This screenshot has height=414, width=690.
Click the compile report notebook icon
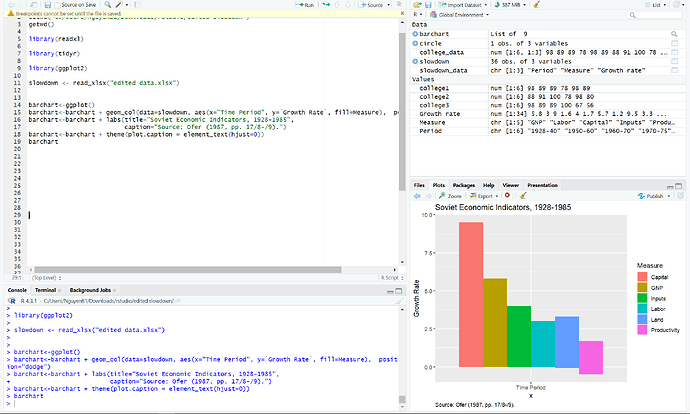click(138, 5)
